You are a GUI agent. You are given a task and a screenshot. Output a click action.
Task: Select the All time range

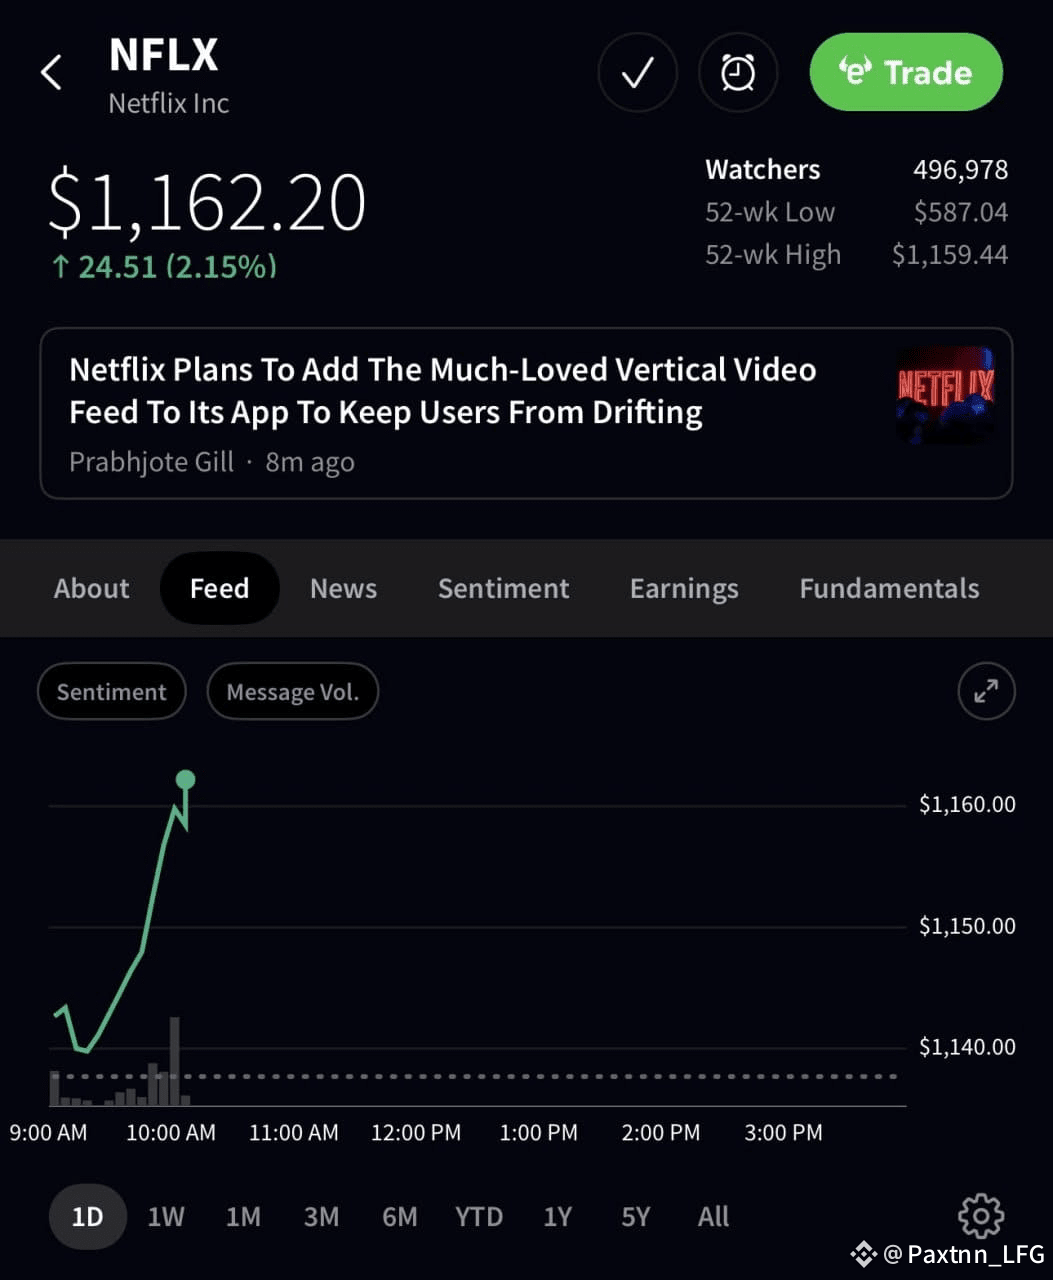(x=712, y=1216)
